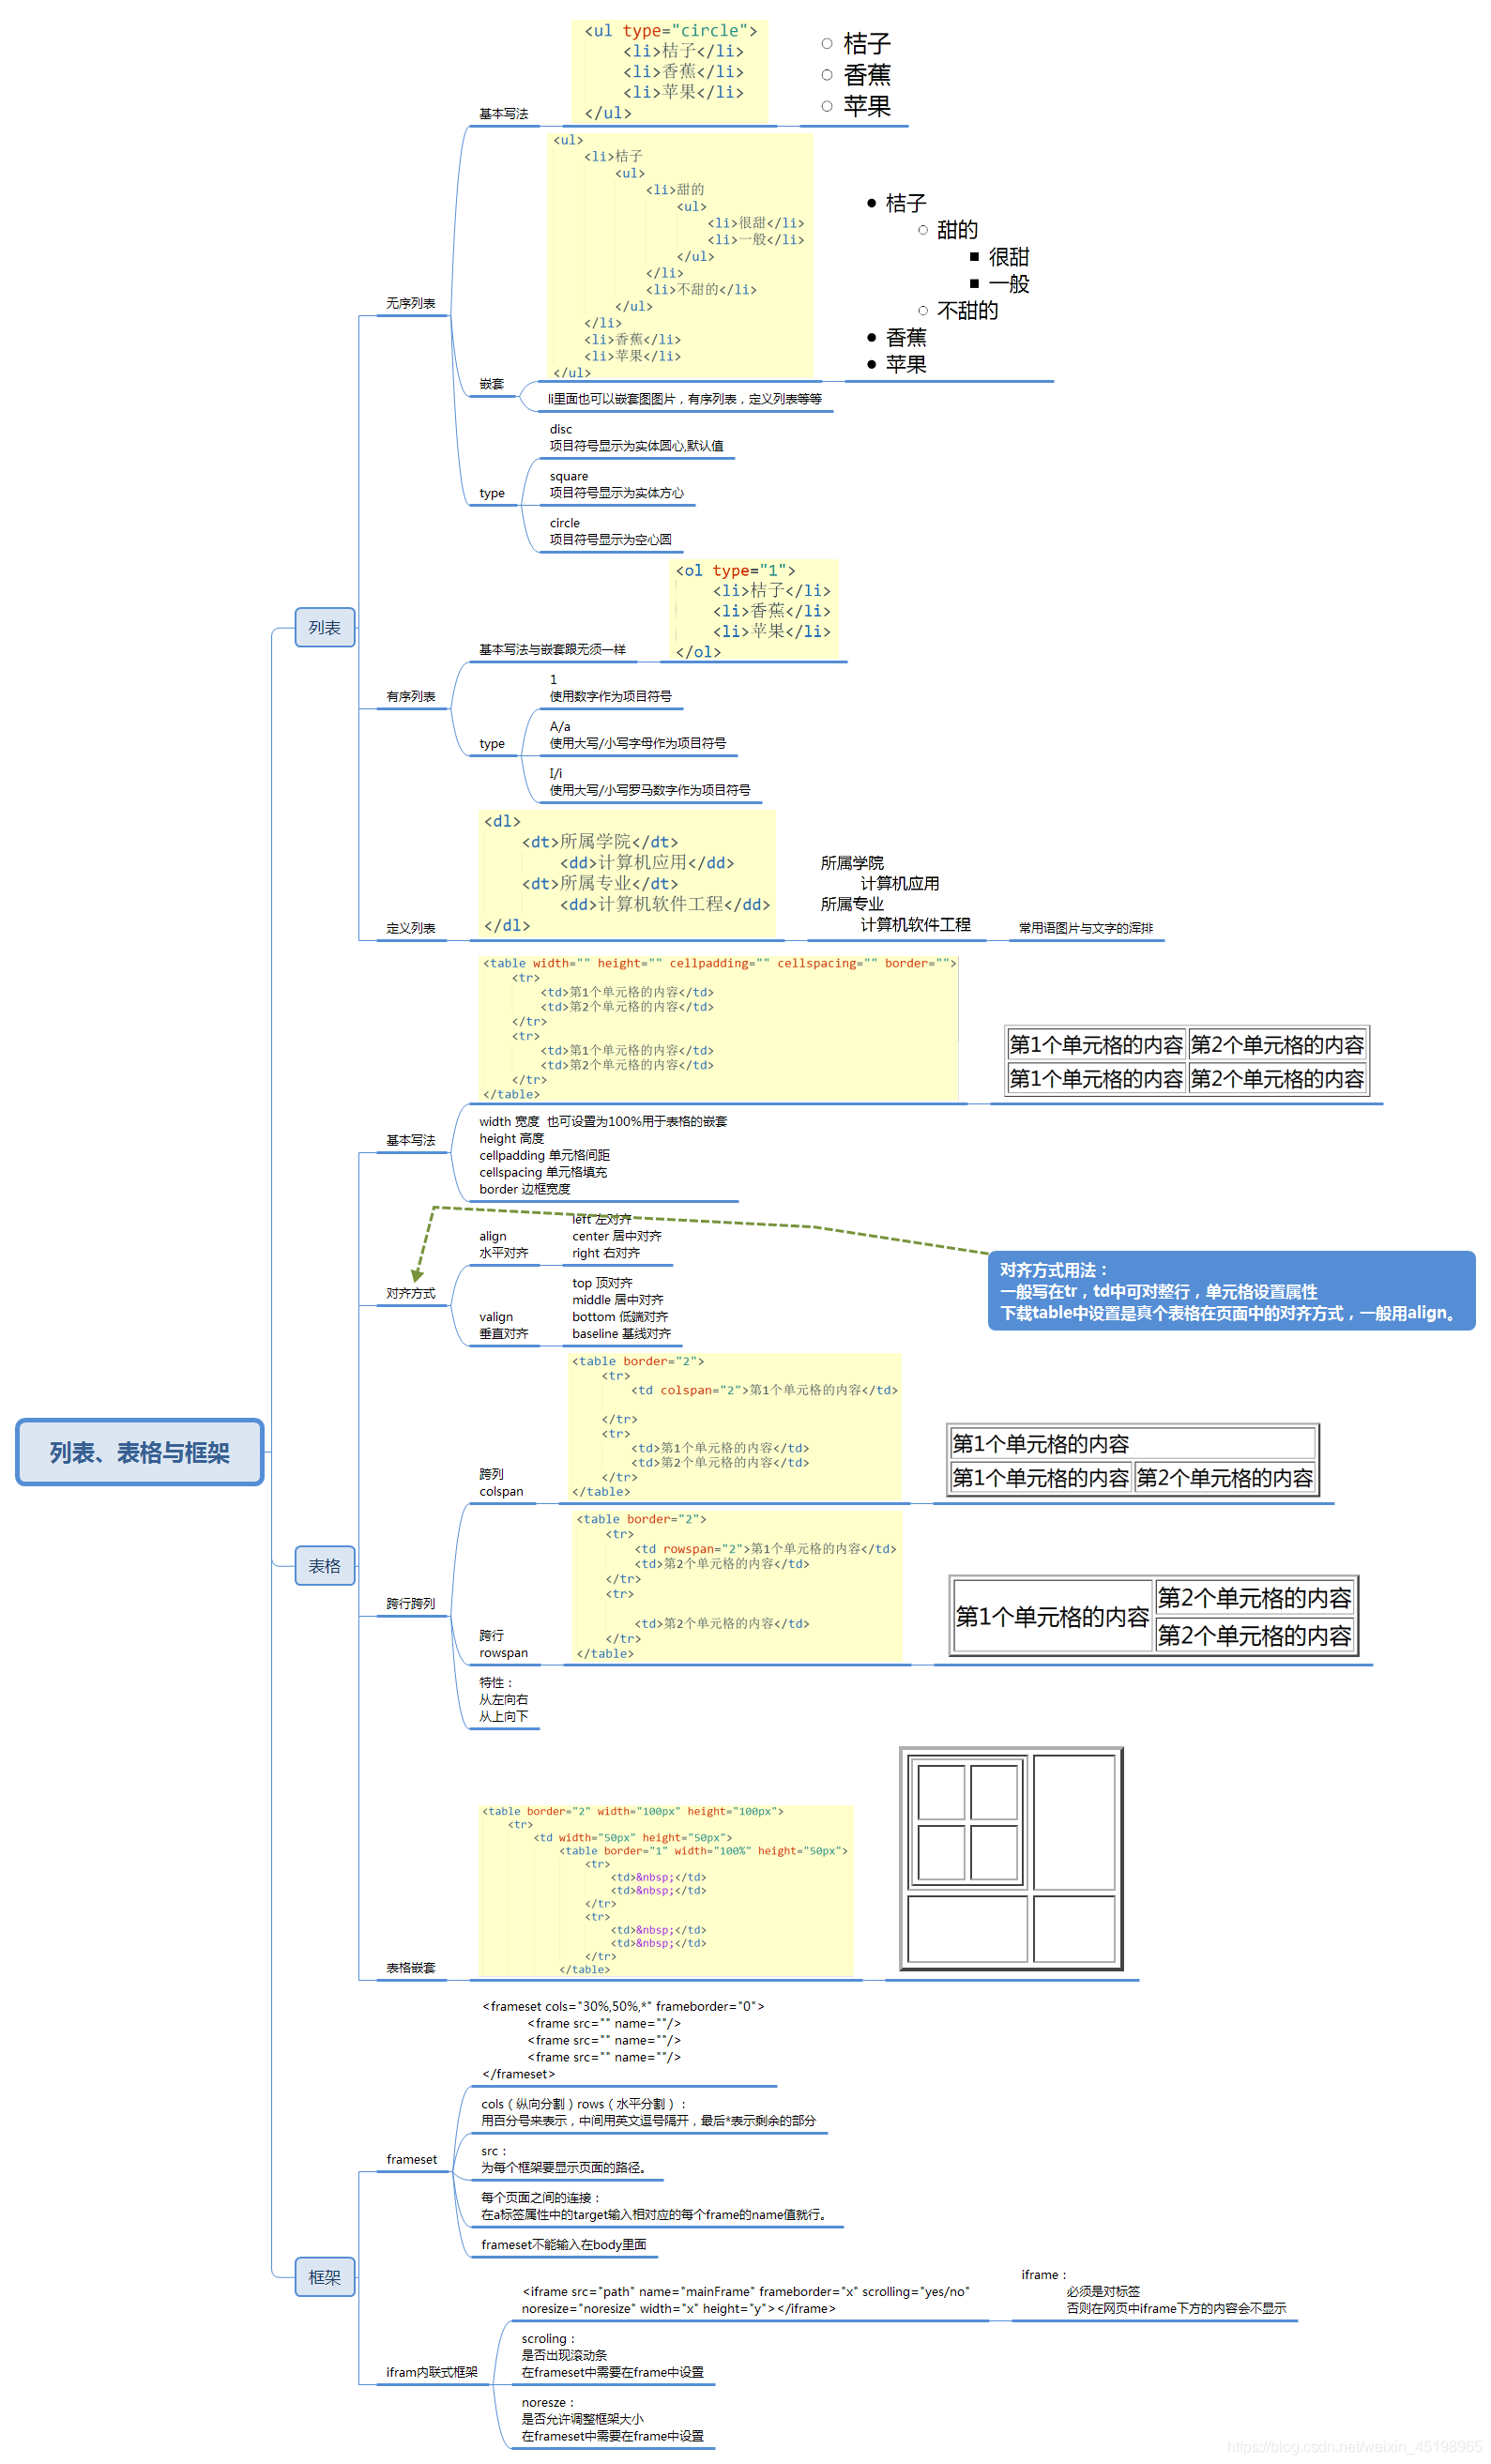Screen dimensions: 1491x2464
Task: Select the 列表 branch node
Action: pos(324,627)
